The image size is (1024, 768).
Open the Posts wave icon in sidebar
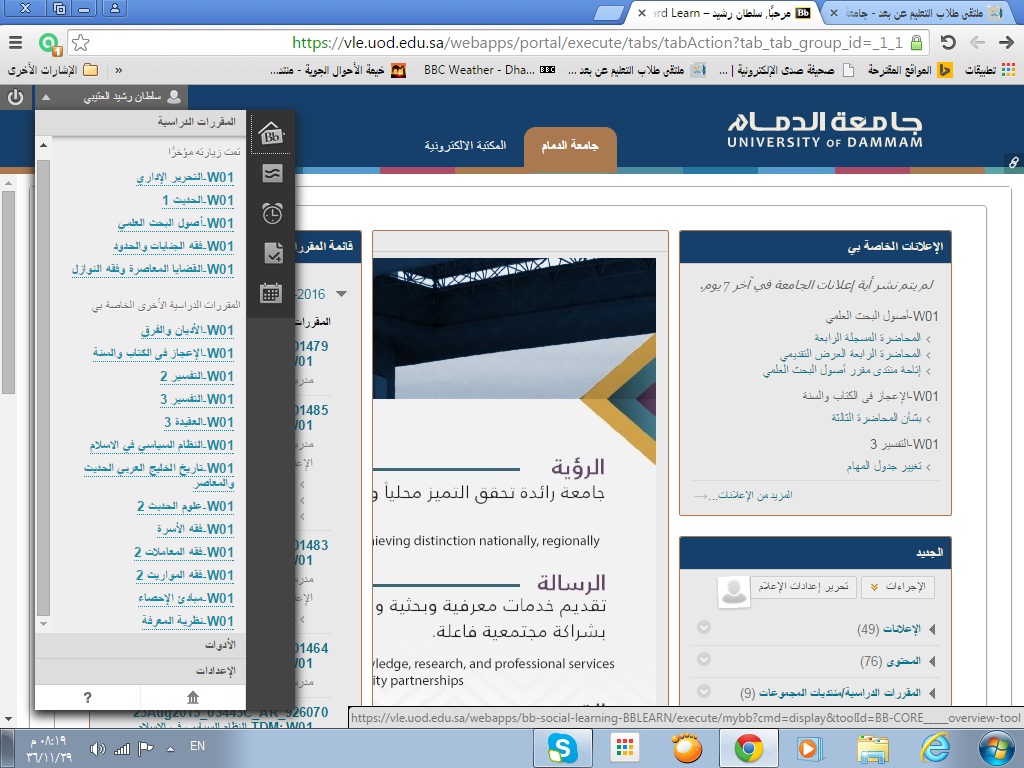coord(271,173)
